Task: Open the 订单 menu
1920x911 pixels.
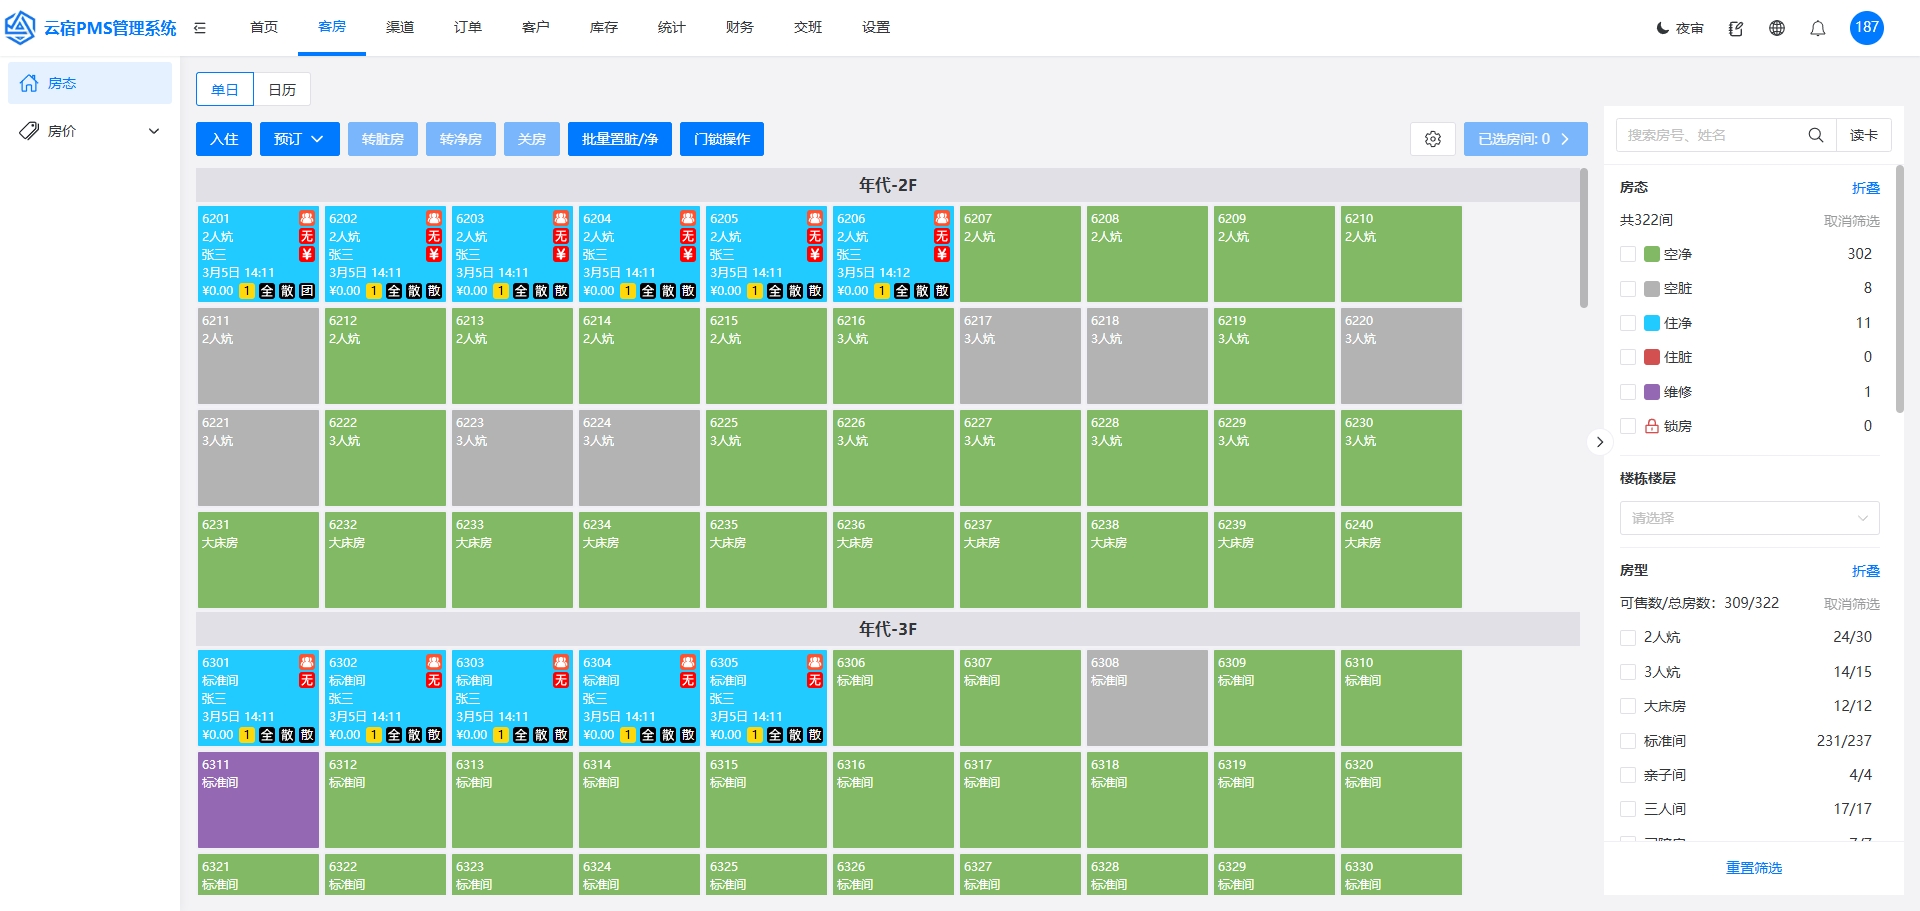Action: pyautogui.click(x=468, y=27)
